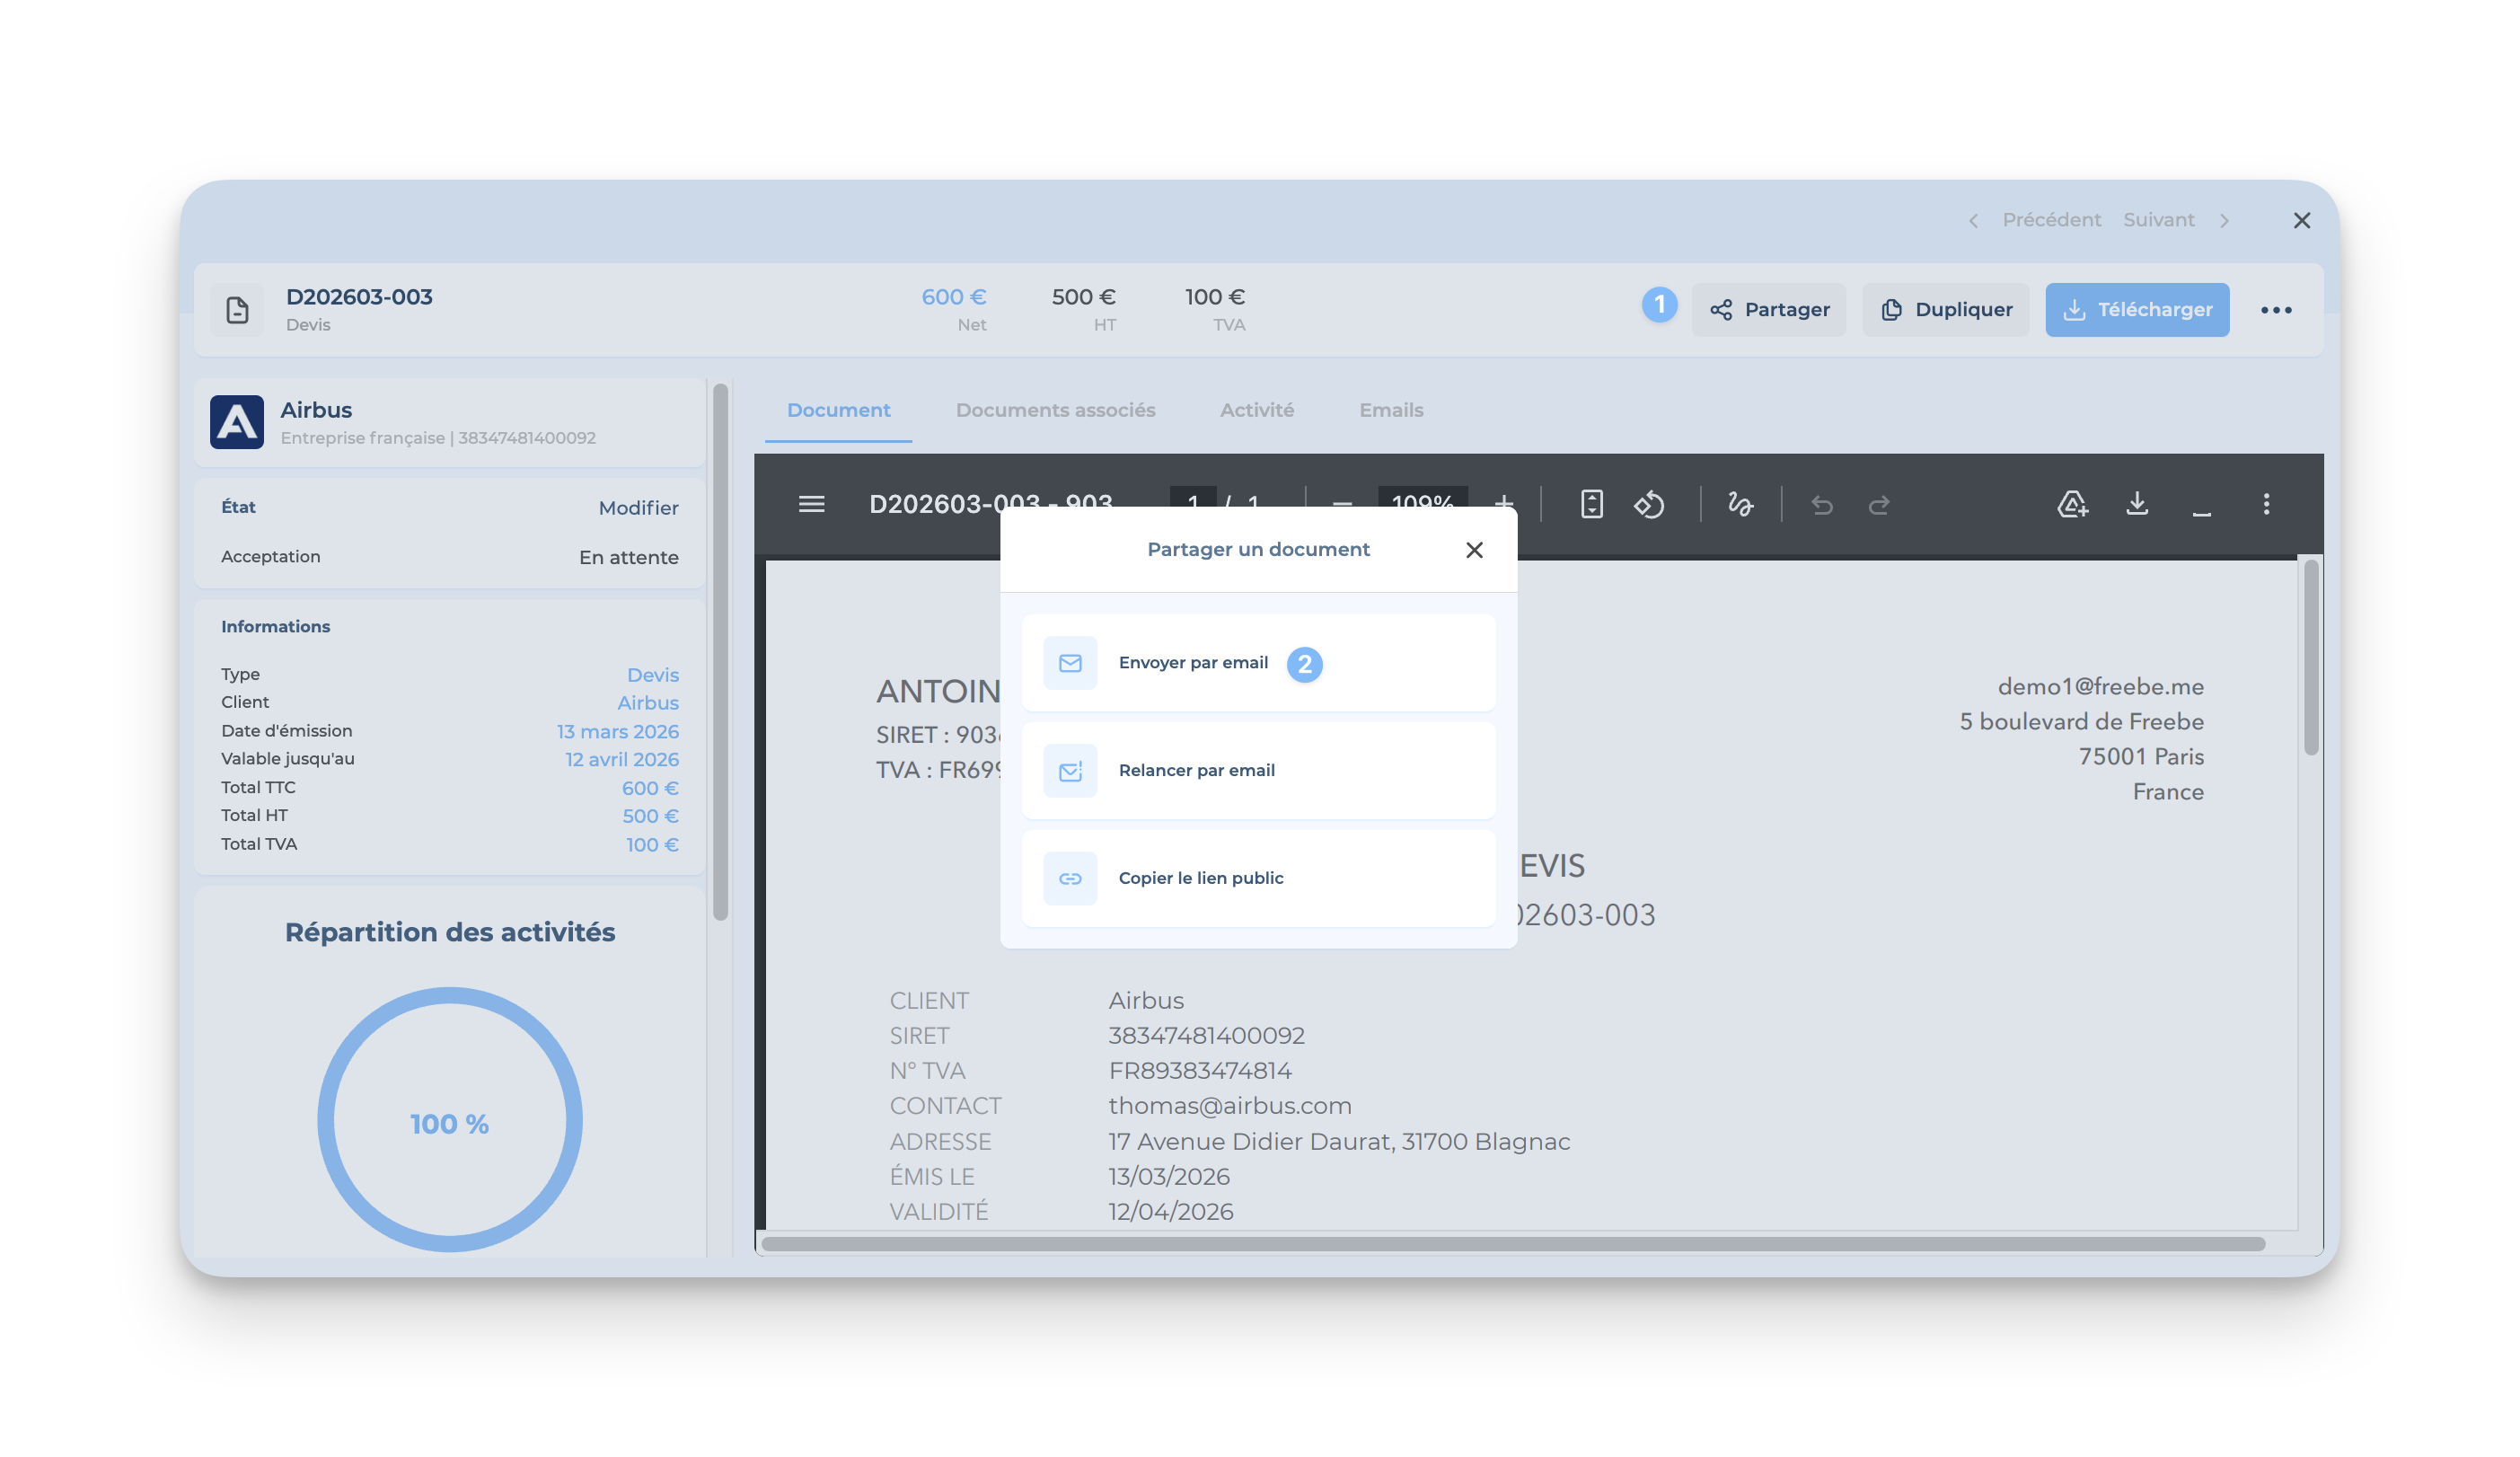Screen dimensions: 2520x1457
Task: Click the fit-to-page icon in PDF toolbar
Action: (1591, 504)
